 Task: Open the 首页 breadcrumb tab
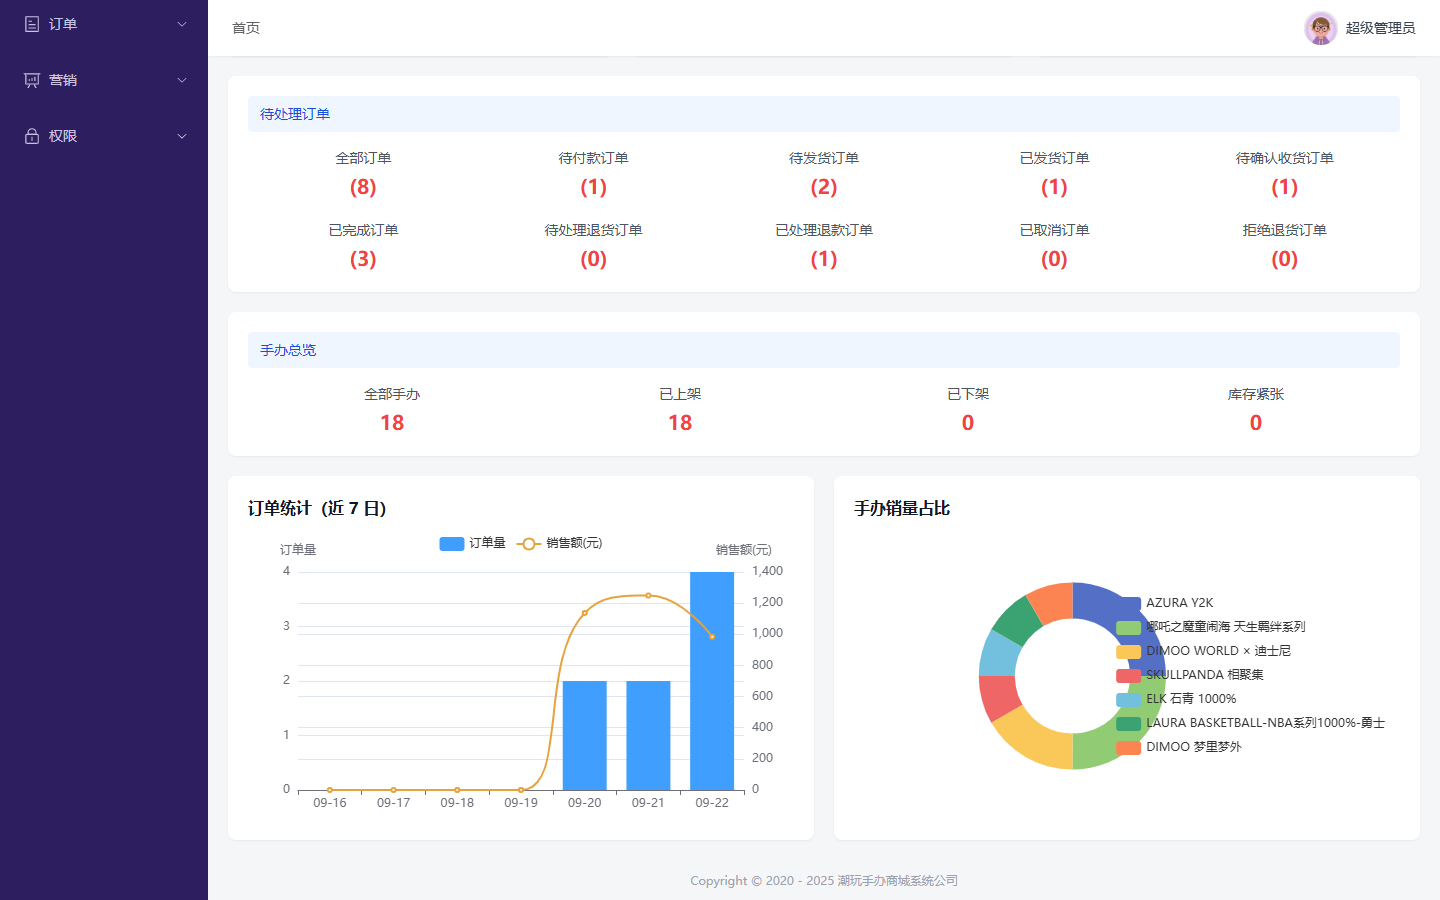246,28
